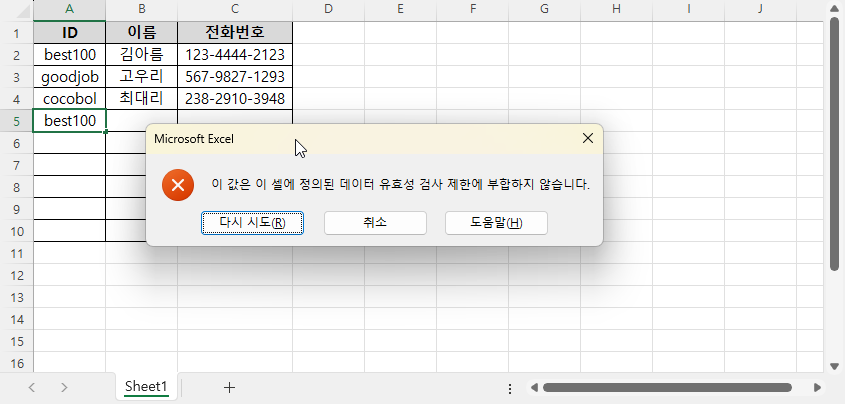Select column I header

pyautogui.click(x=688, y=9)
